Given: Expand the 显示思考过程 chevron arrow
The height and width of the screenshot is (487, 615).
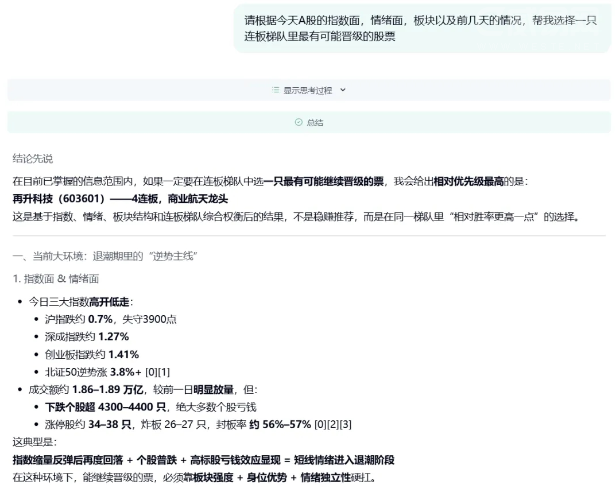Looking at the screenshot, I should [342, 90].
